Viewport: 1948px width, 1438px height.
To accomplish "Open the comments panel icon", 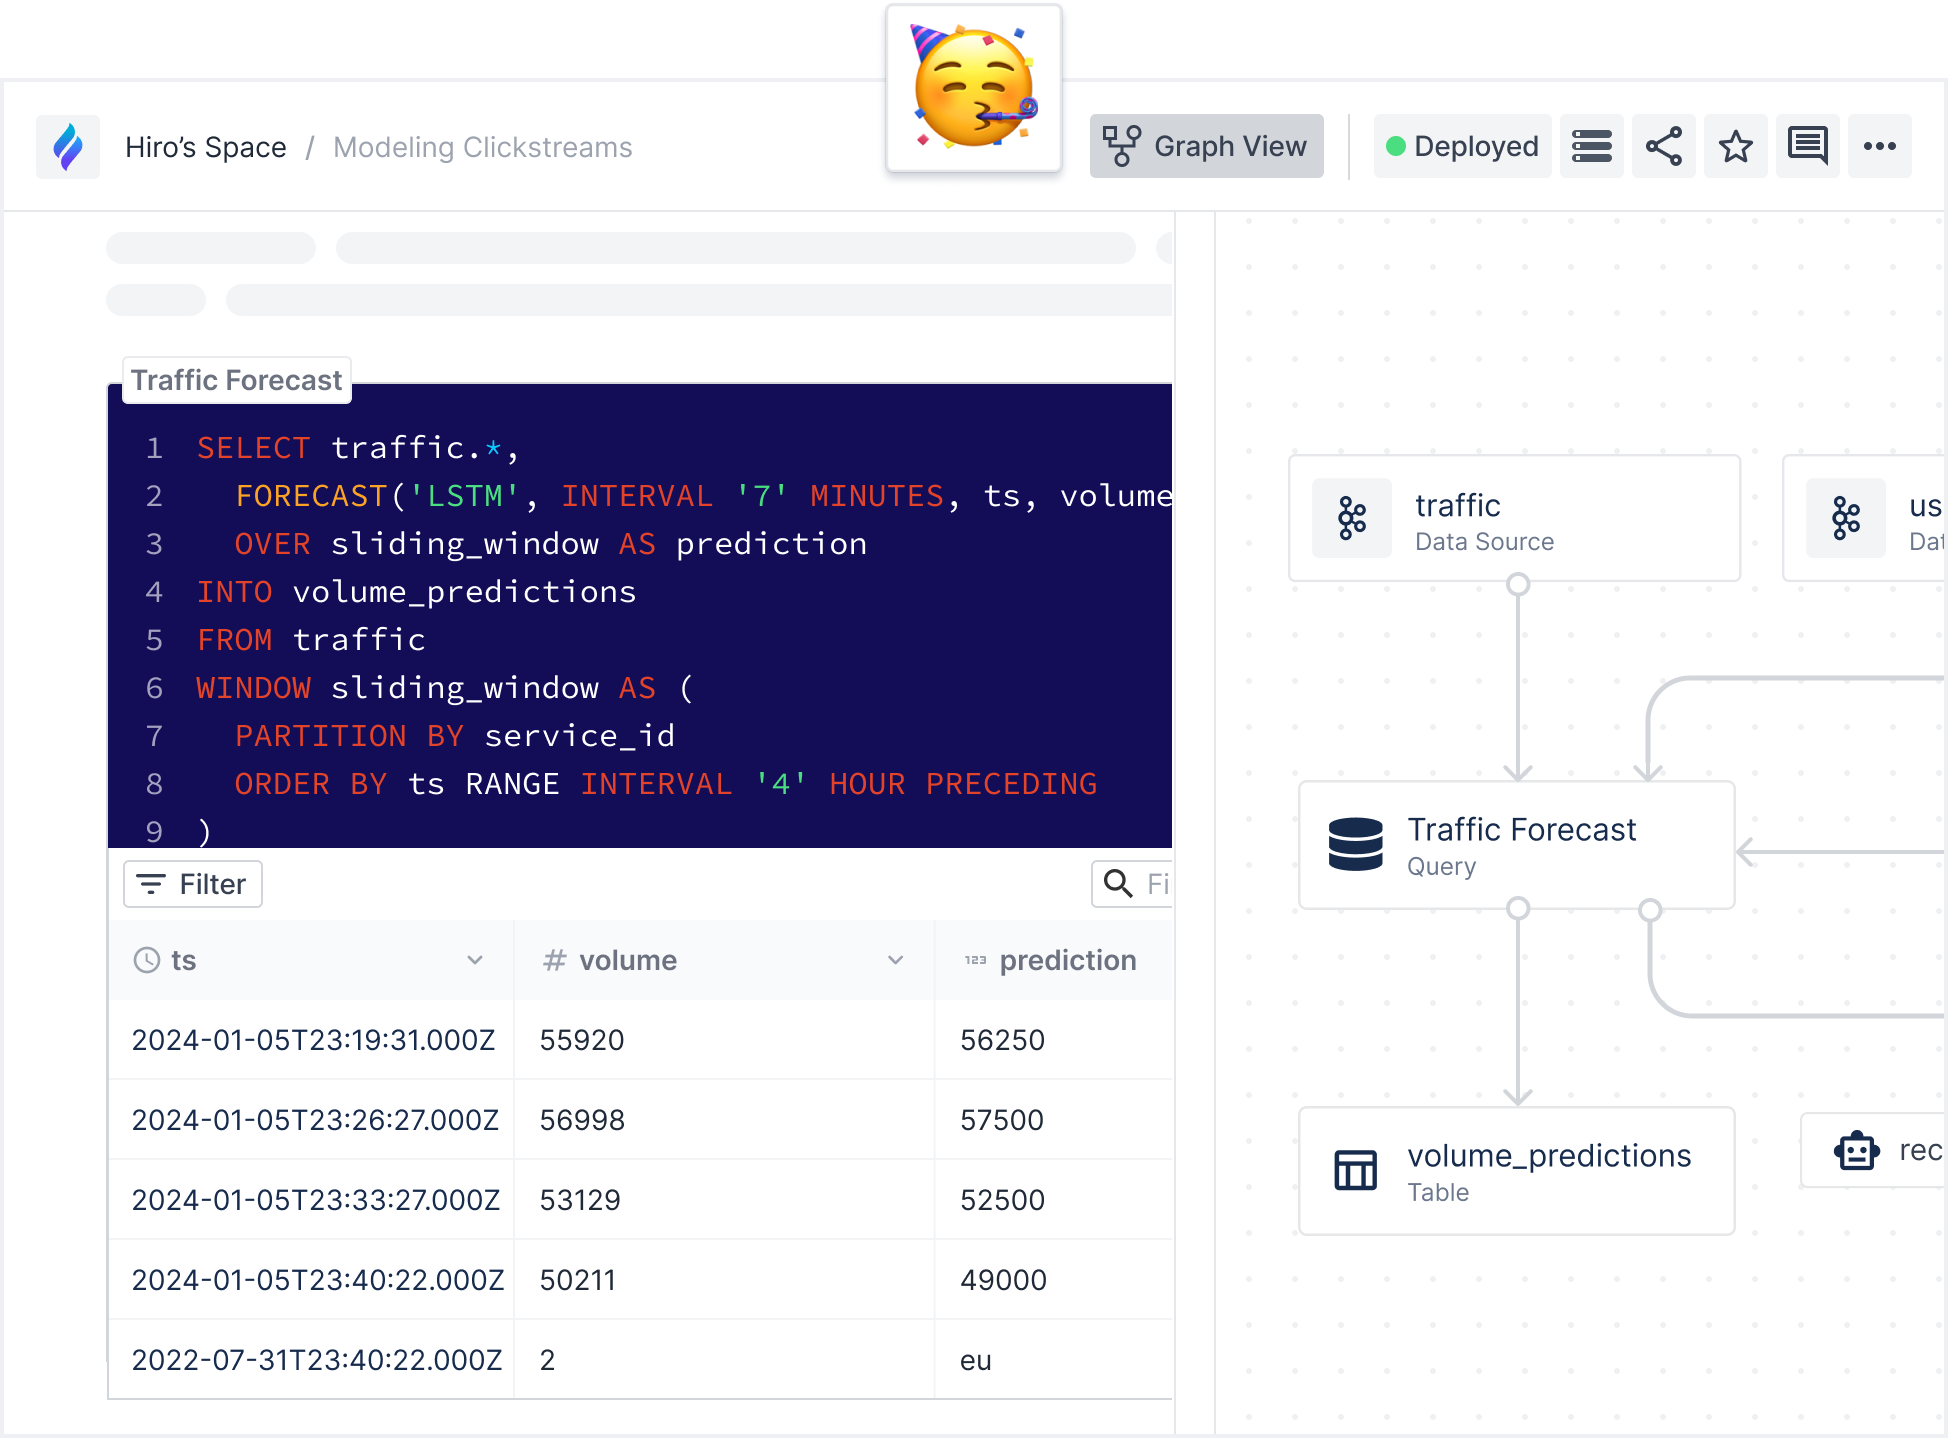I will (x=1806, y=146).
